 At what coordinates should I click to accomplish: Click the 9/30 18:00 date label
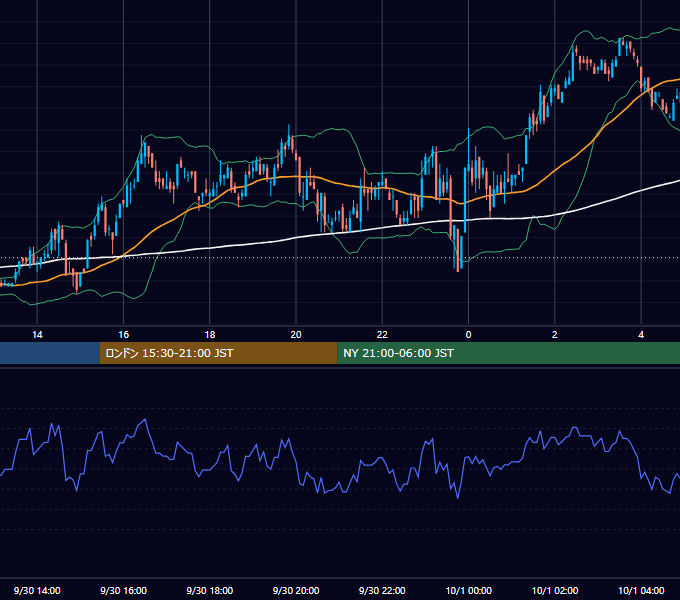pos(210,590)
